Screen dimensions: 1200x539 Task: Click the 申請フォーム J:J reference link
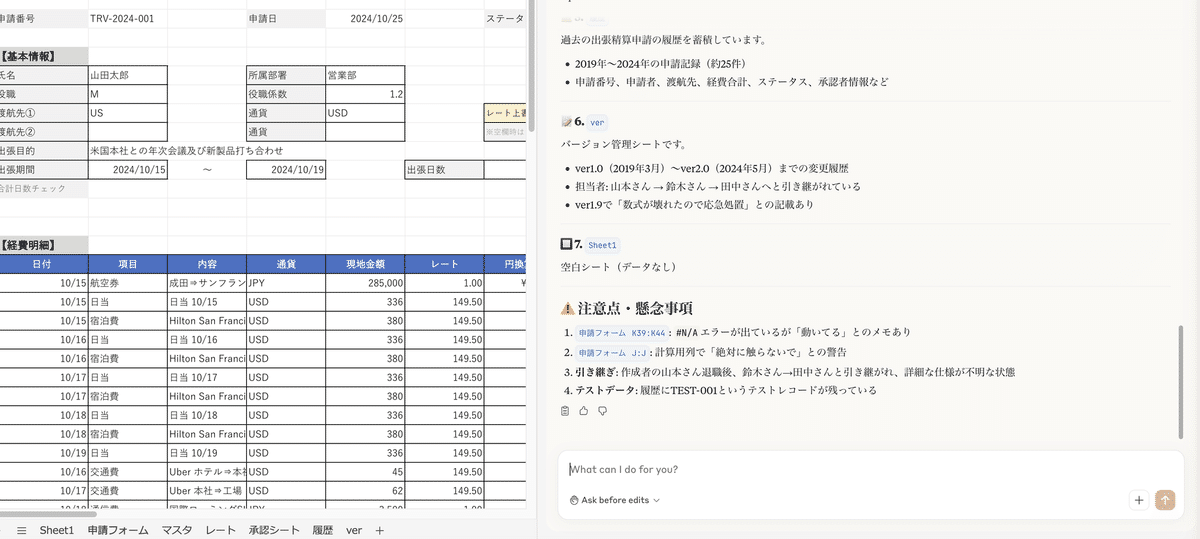tap(611, 352)
